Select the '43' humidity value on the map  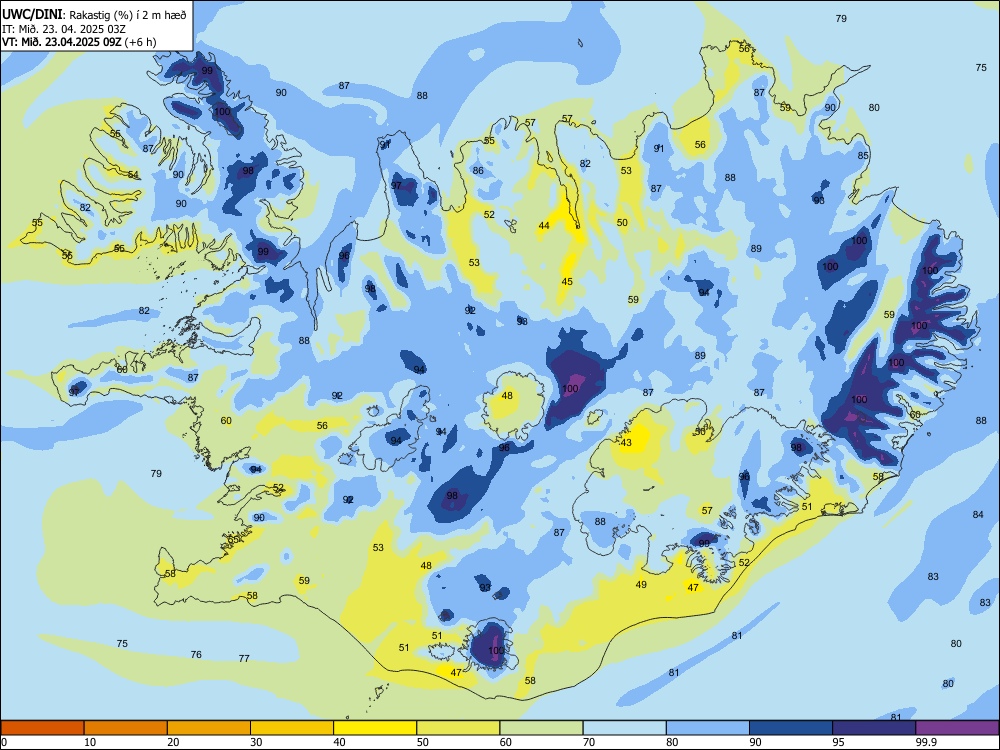[x=626, y=443]
